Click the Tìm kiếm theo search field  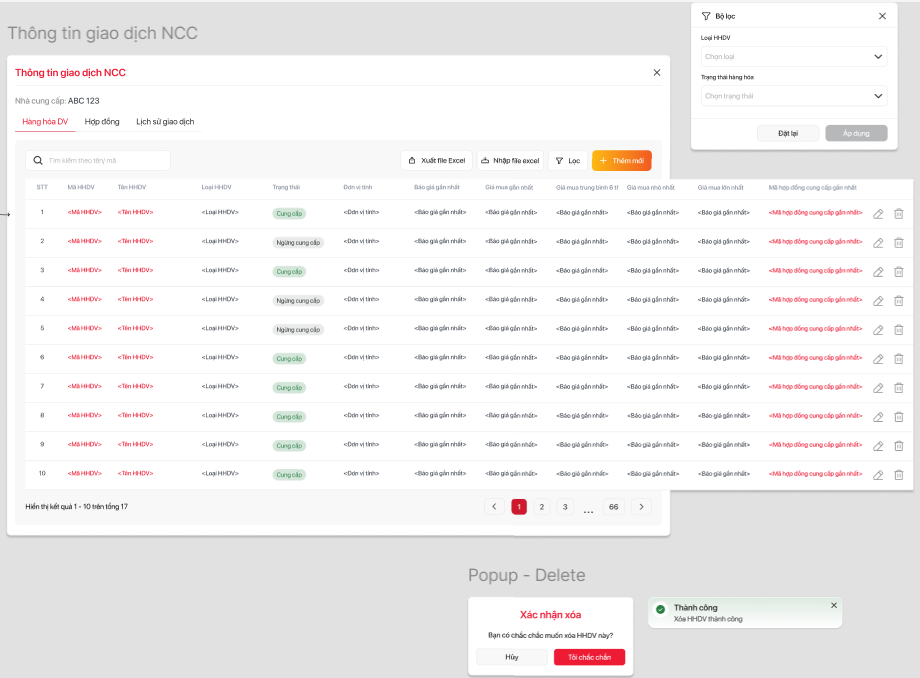[x=105, y=160]
